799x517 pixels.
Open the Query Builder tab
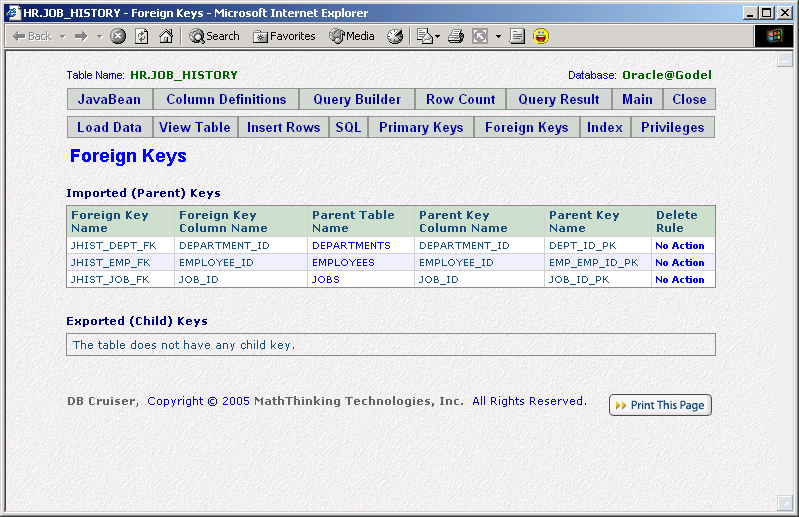(357, 99)
